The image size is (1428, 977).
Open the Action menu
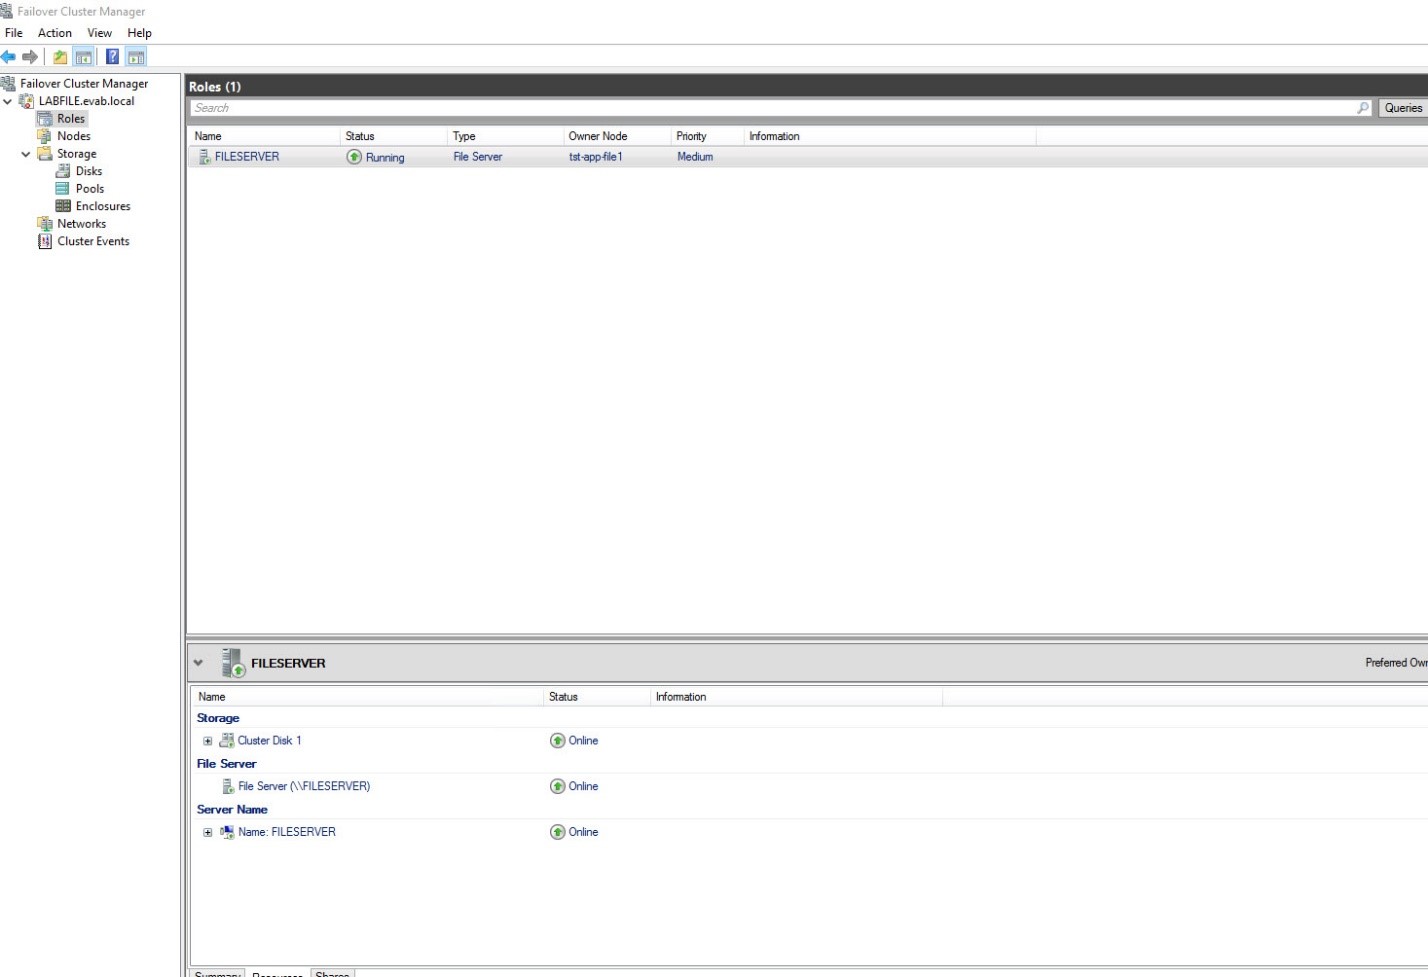coord(54,33)
